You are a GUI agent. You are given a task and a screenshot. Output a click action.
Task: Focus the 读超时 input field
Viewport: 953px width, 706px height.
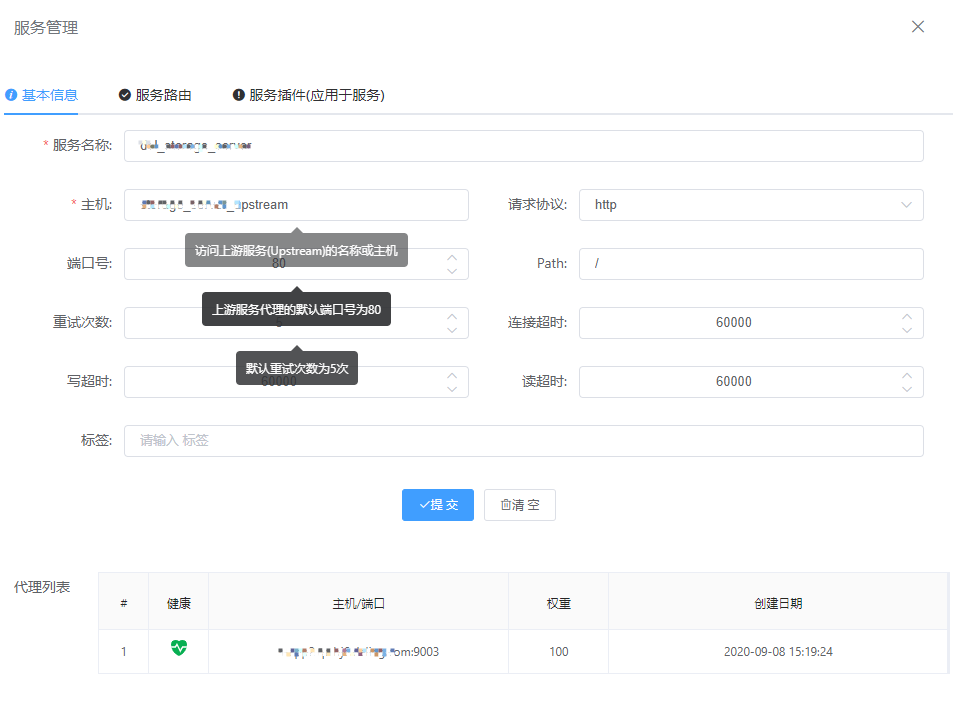(751, 382)
